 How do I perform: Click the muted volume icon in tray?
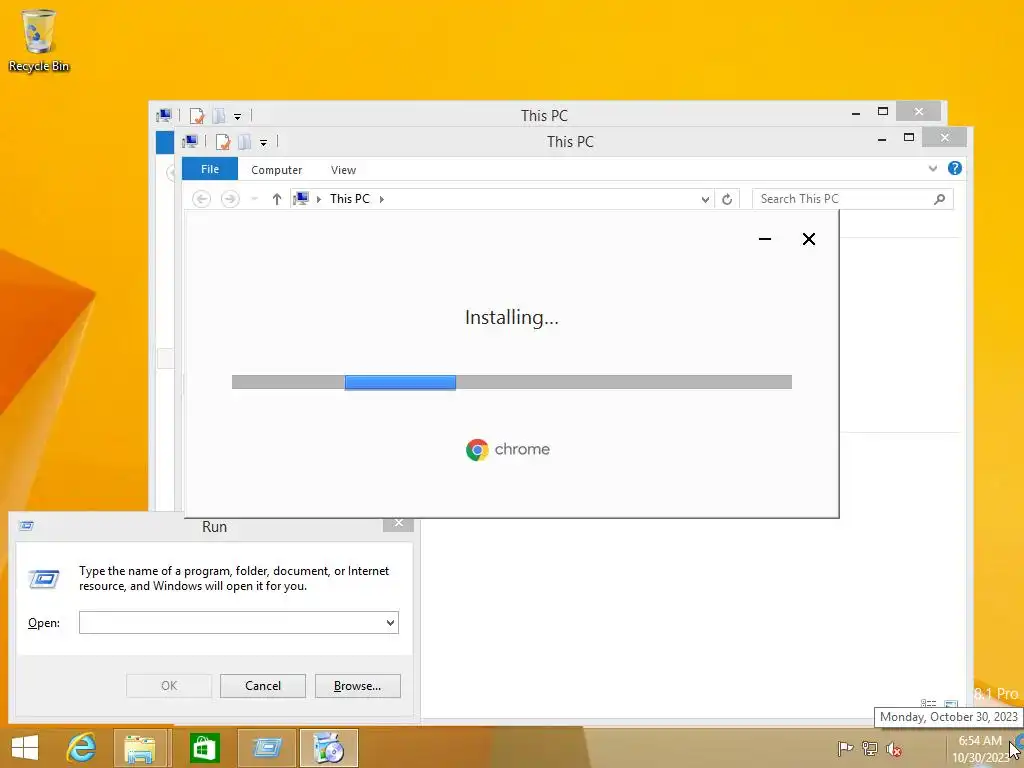click(894, 749)
